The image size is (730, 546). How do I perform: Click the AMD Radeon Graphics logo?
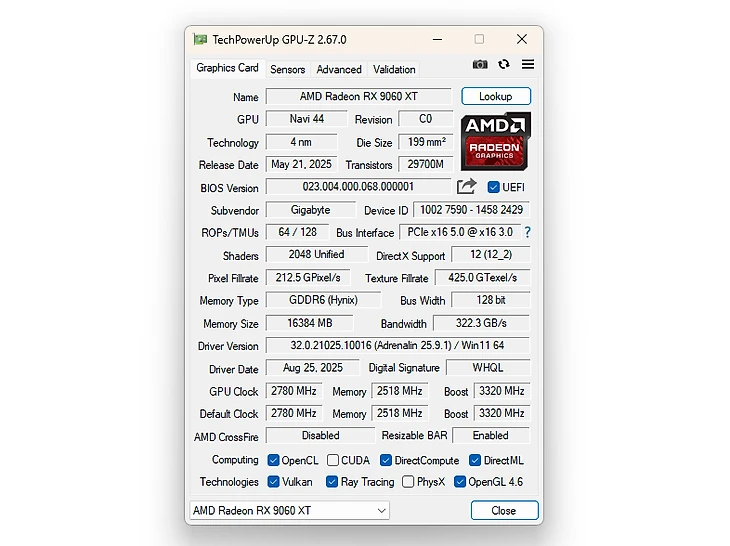tap(495, 141)
